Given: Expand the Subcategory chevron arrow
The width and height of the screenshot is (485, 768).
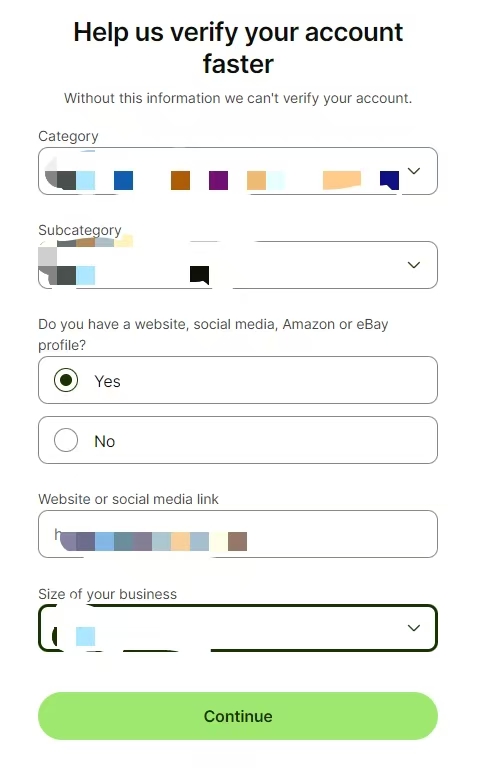Looking at the screenshot, I should coord(414,265).
